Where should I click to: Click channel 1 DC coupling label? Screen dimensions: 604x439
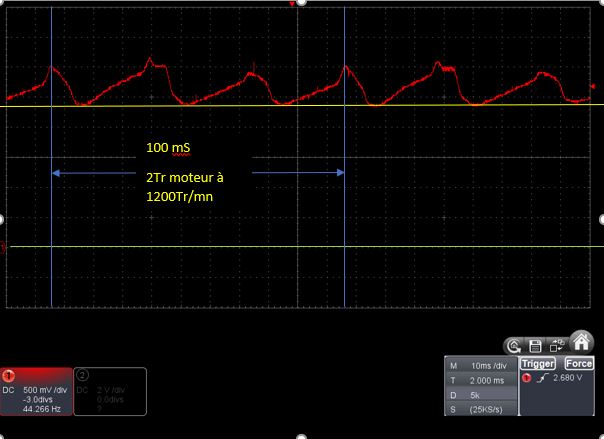tap(8, 390)
